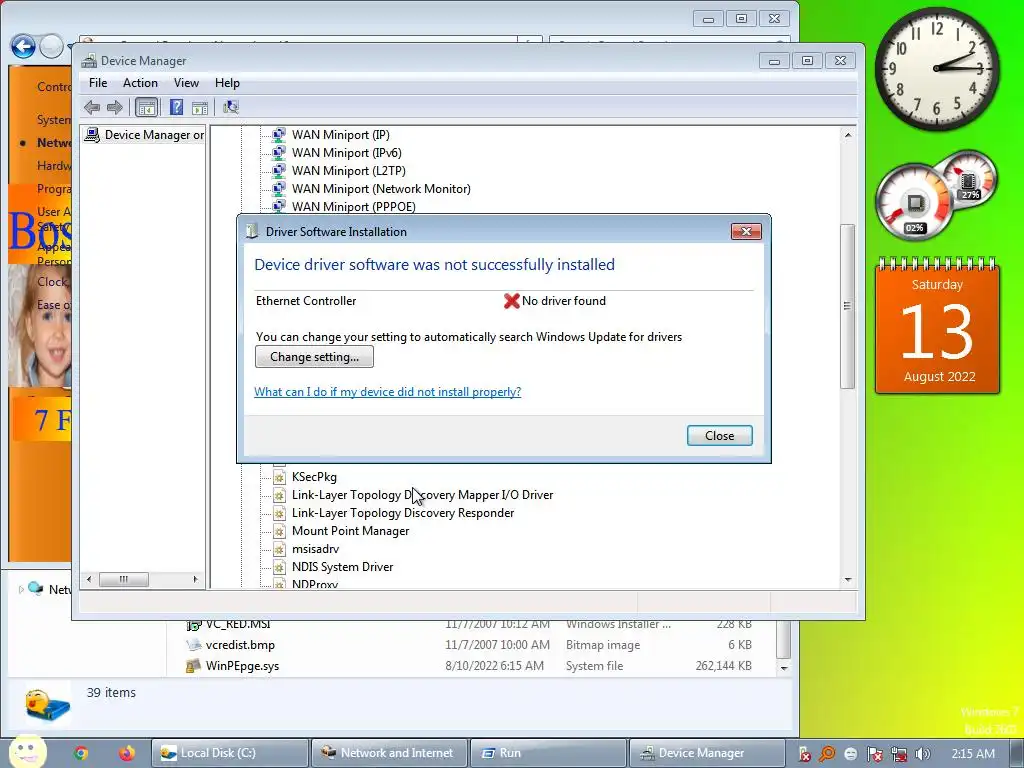The height and width of the screenshot is (768, 1024).
Task: Click the red shield security tray icon
Action: pos(805,754)
